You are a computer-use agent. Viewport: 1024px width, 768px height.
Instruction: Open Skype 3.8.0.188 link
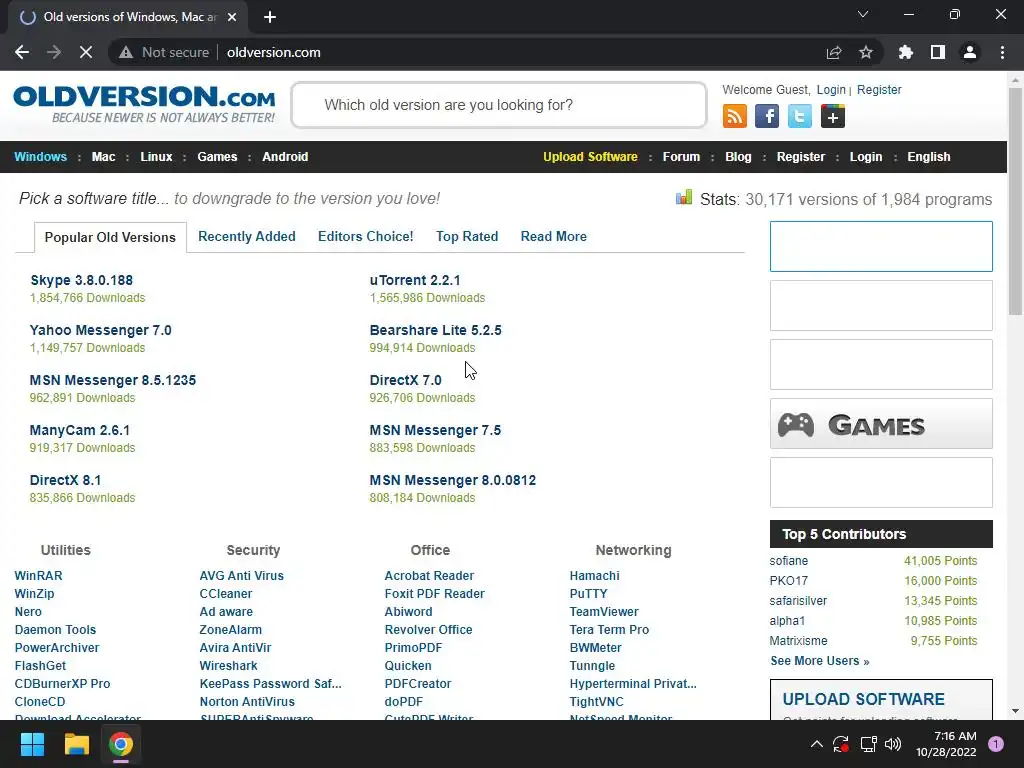coord(82,280)
